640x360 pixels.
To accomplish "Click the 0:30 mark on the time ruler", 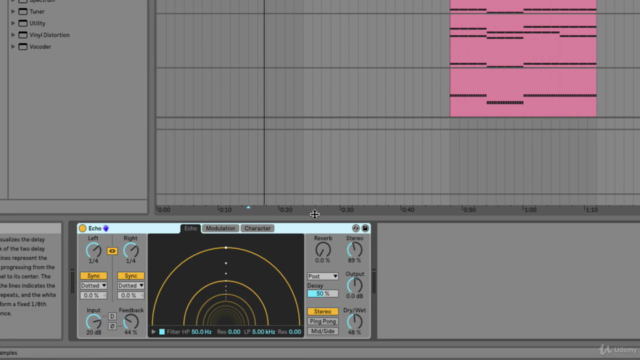I will (347, 210).
